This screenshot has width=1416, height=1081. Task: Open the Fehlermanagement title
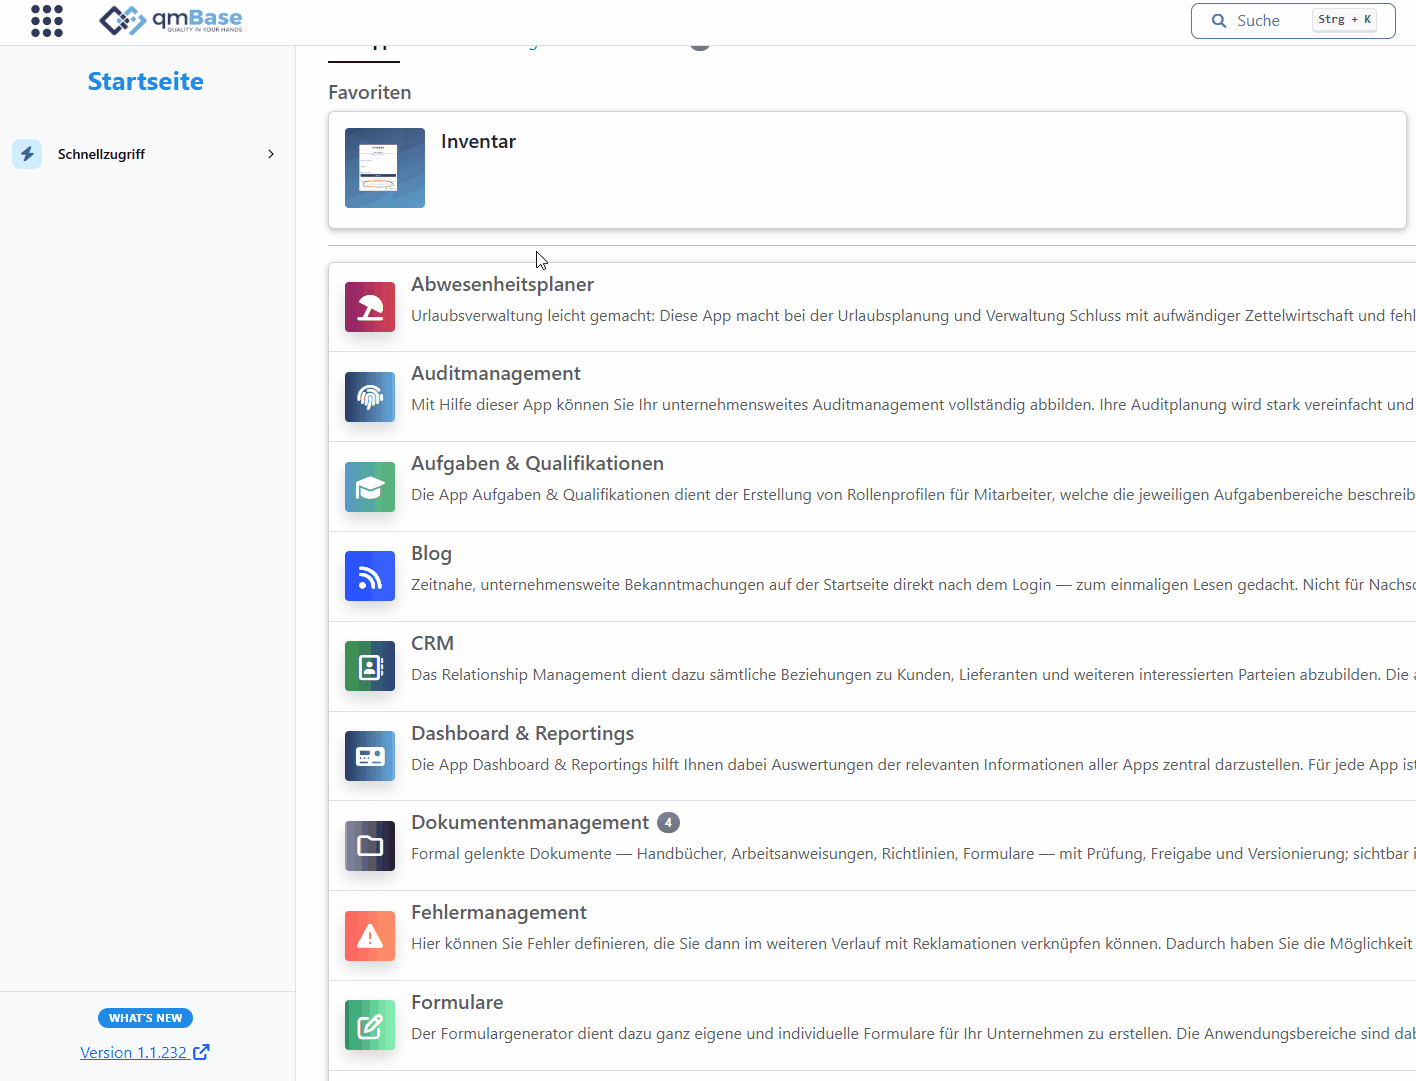click(498, 912)
